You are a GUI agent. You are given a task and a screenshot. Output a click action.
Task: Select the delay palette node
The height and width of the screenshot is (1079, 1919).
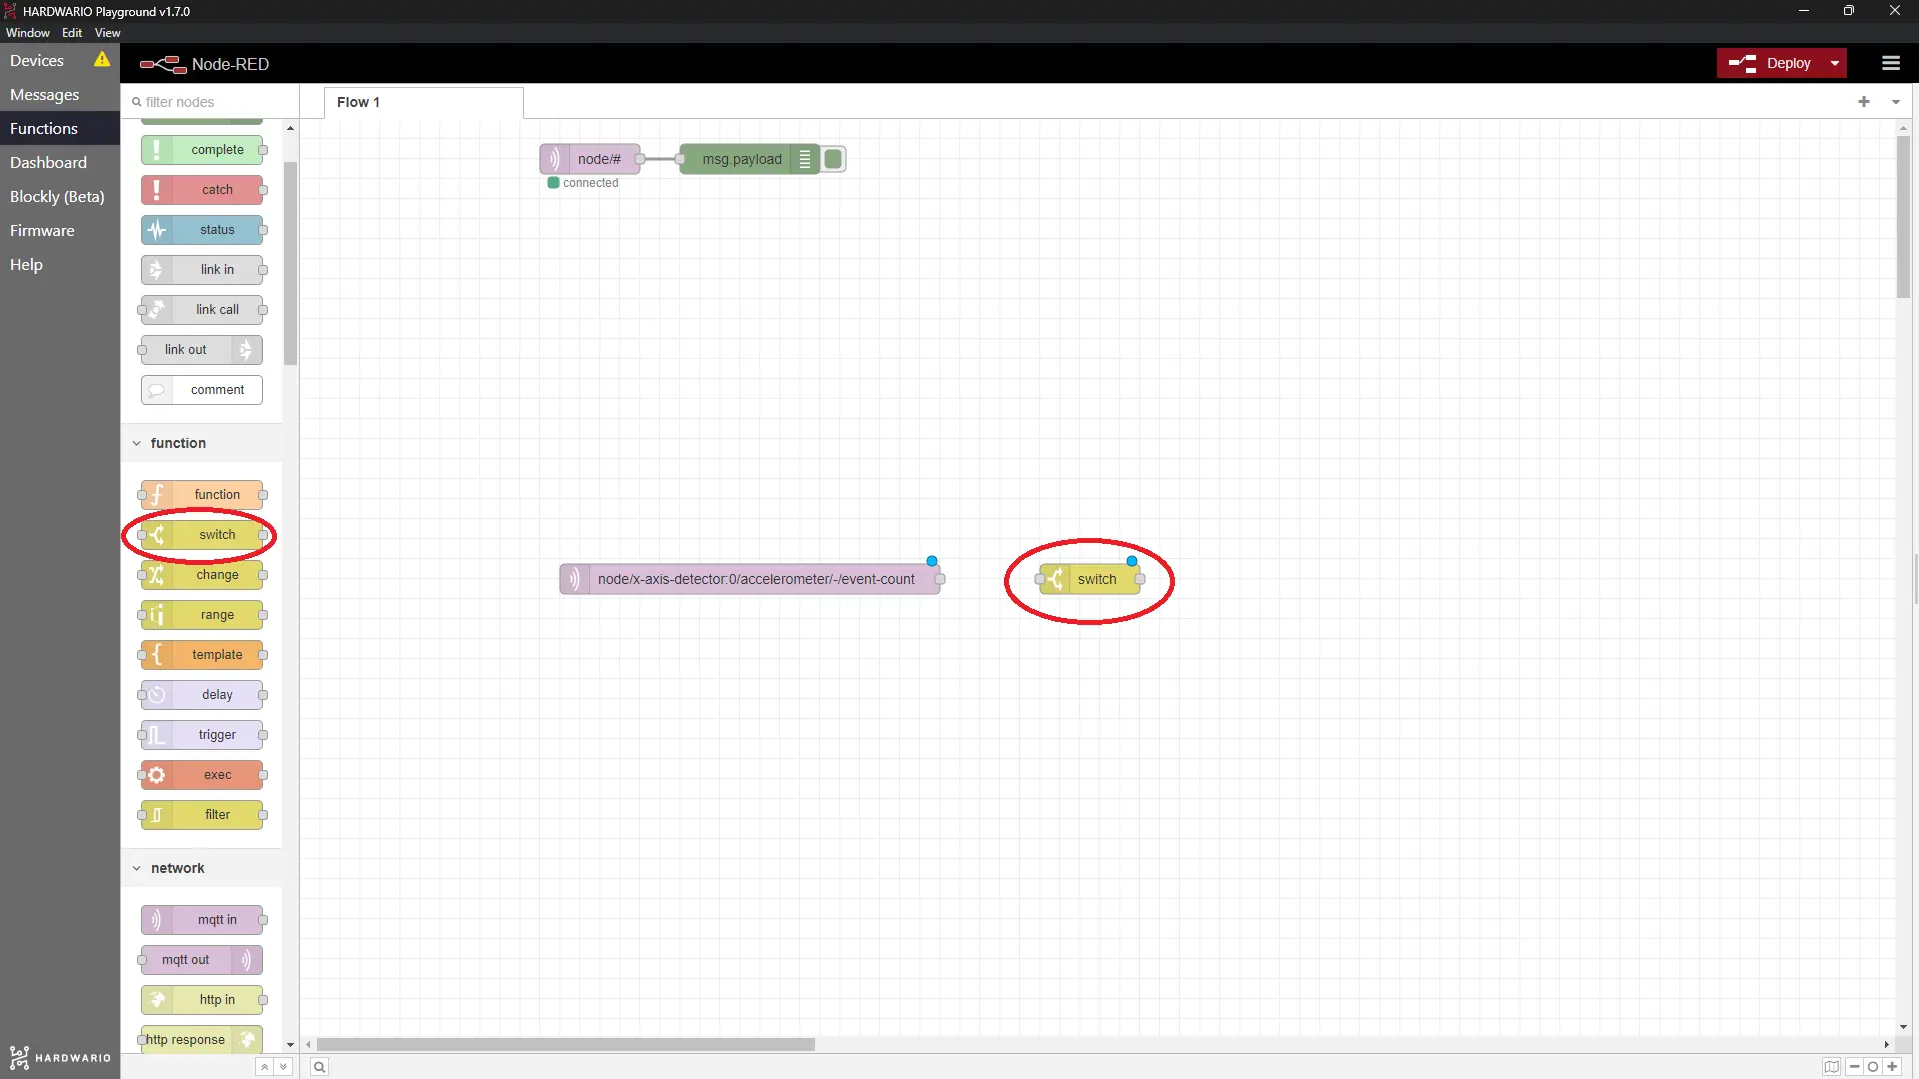202,695
